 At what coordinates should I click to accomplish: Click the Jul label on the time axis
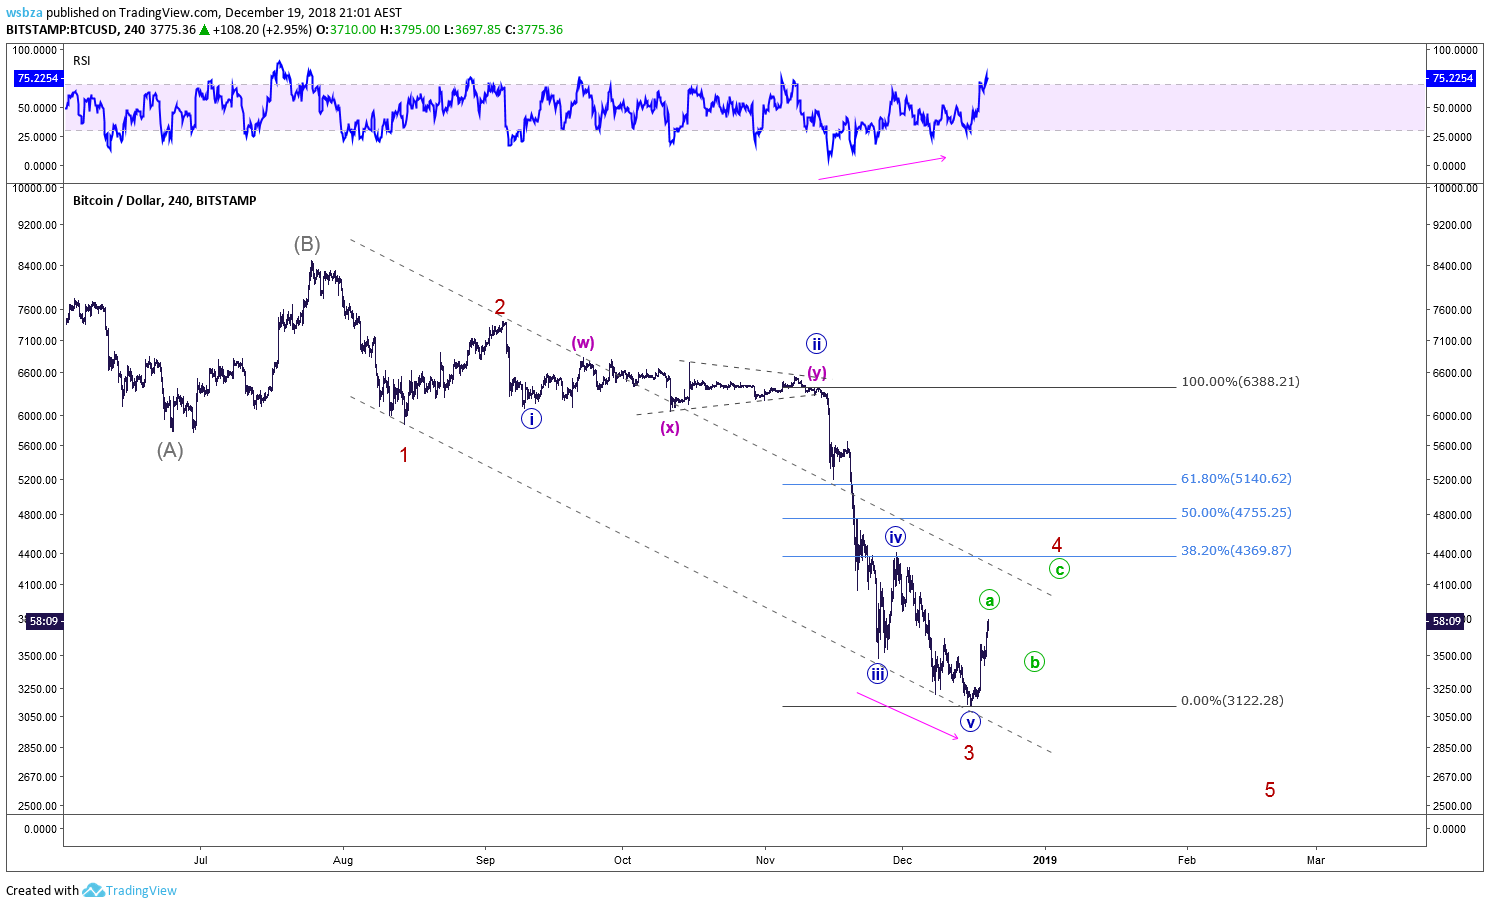pyautogui.click(x=201, y=860)
